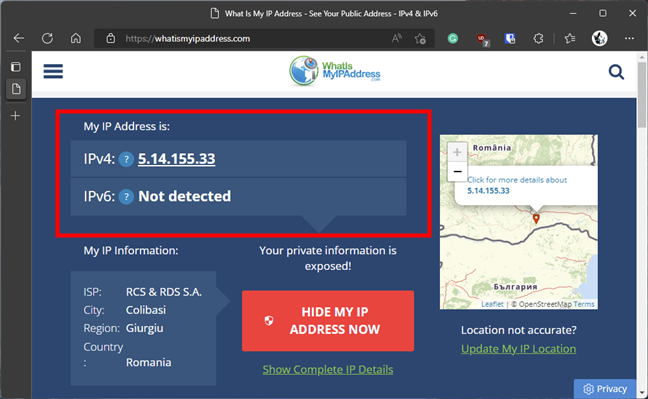Screen dimensions: 648x399
Task: Click the IPv4 help question mark icon
Action: click(126, 159)
